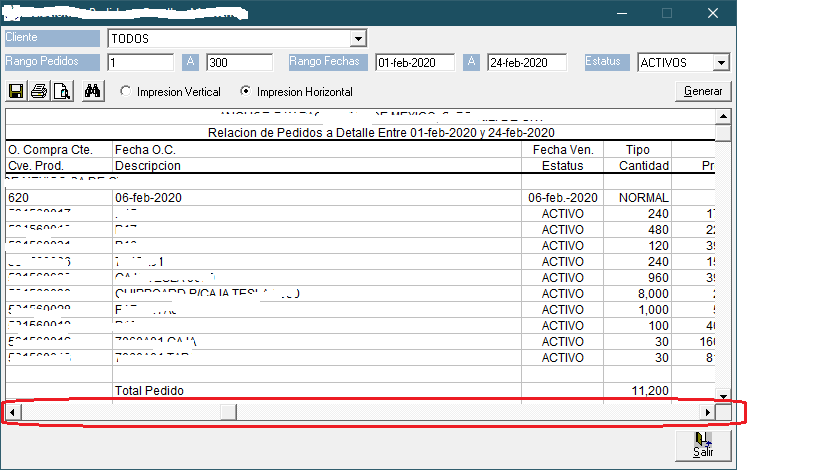Click the vertical scrollbar up arrow
This screenshot has width=819, height=470.
pyautogui.click(x=723, y=116)
